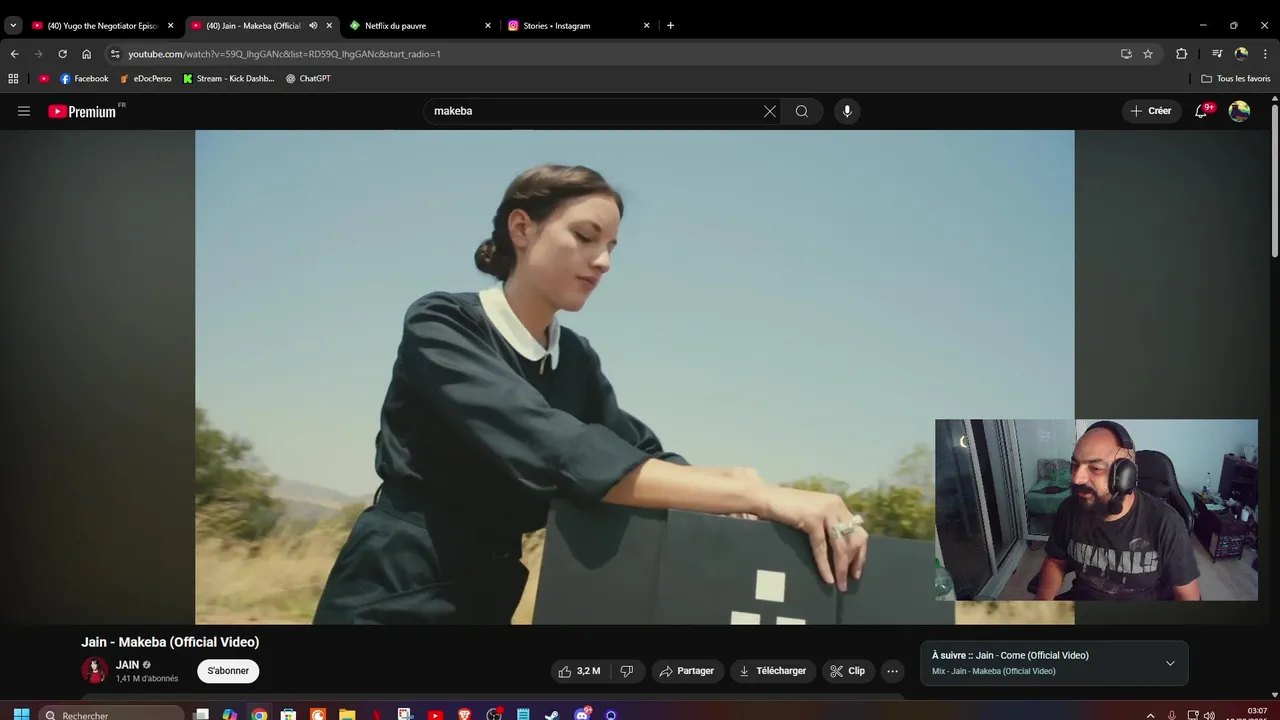
Task: Like the video with 3,2 M
Action: click(x=579, y=671)
